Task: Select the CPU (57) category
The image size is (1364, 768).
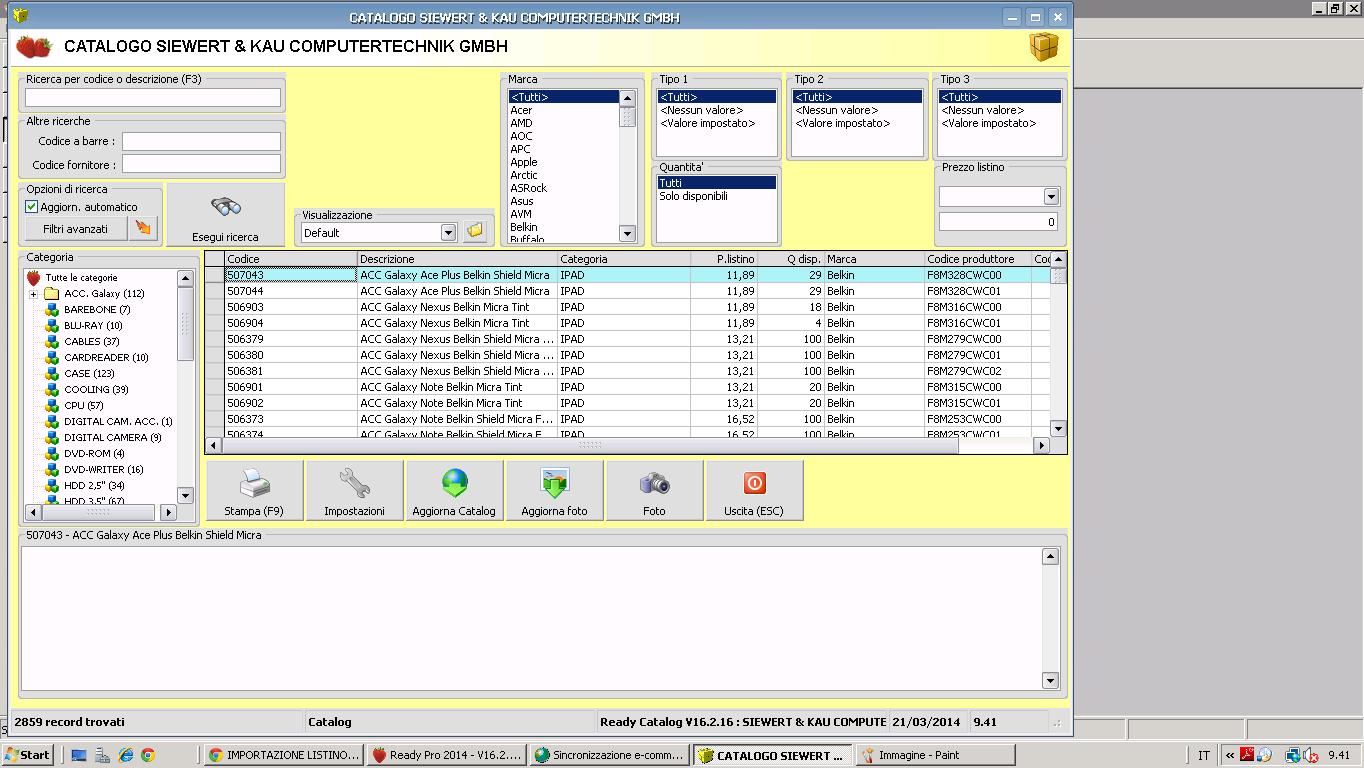Action: (x=83, y=406)
